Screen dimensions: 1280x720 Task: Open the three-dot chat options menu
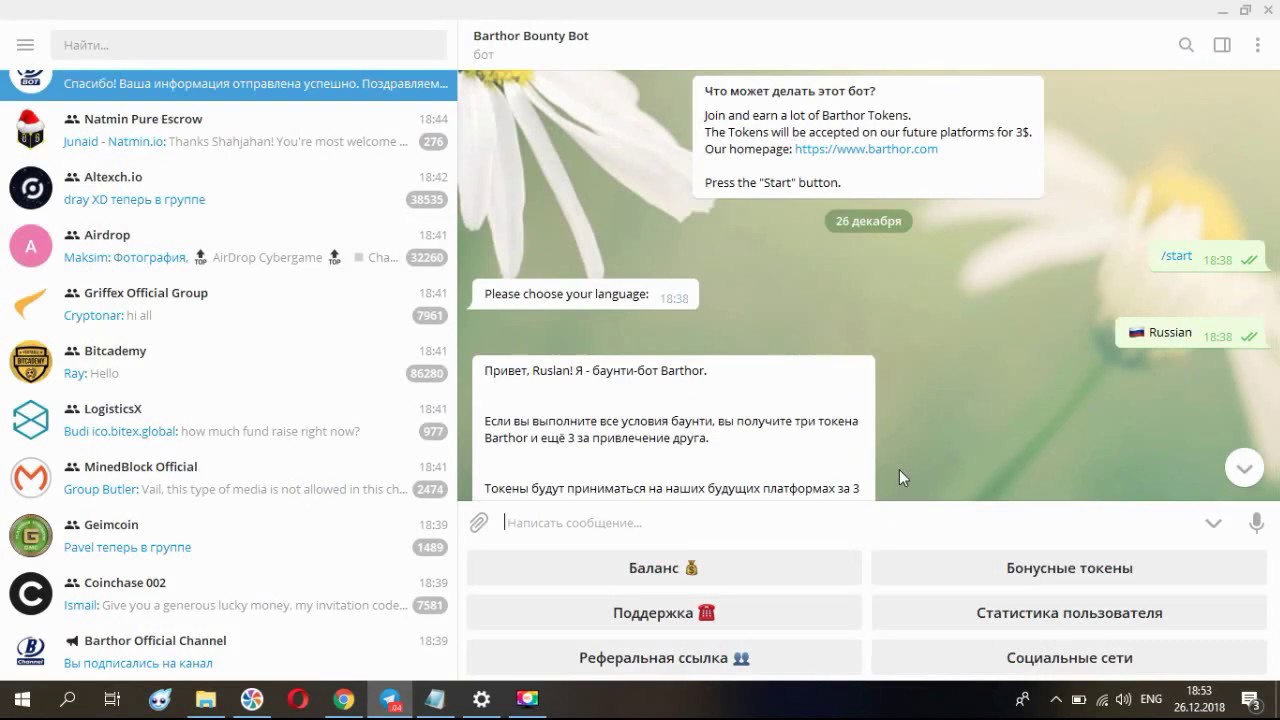coord(1258,45)
